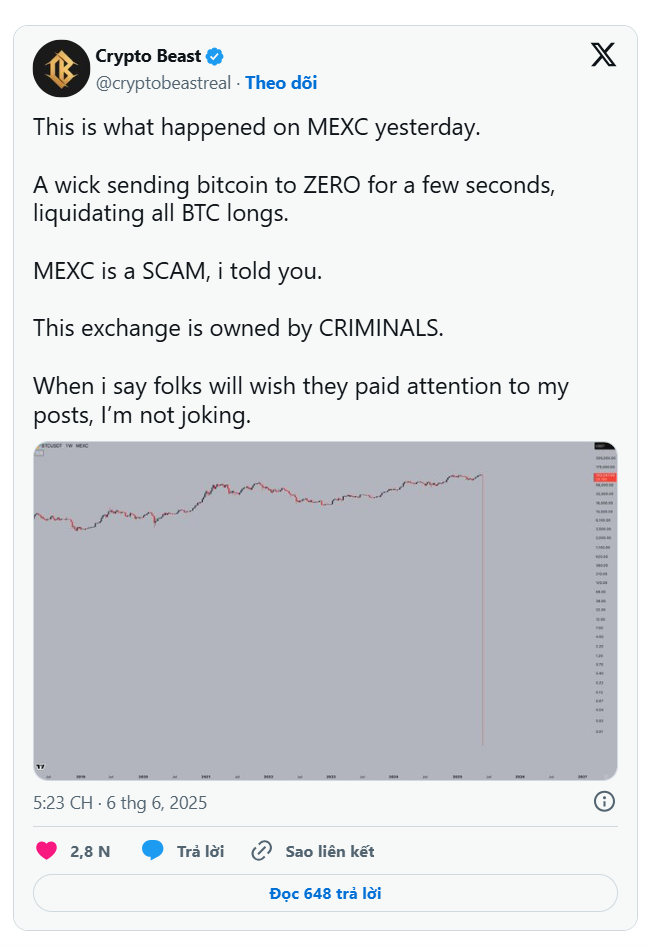Open the tweet info icon
This screenshot has width=647, height=947.
(604, 801)
